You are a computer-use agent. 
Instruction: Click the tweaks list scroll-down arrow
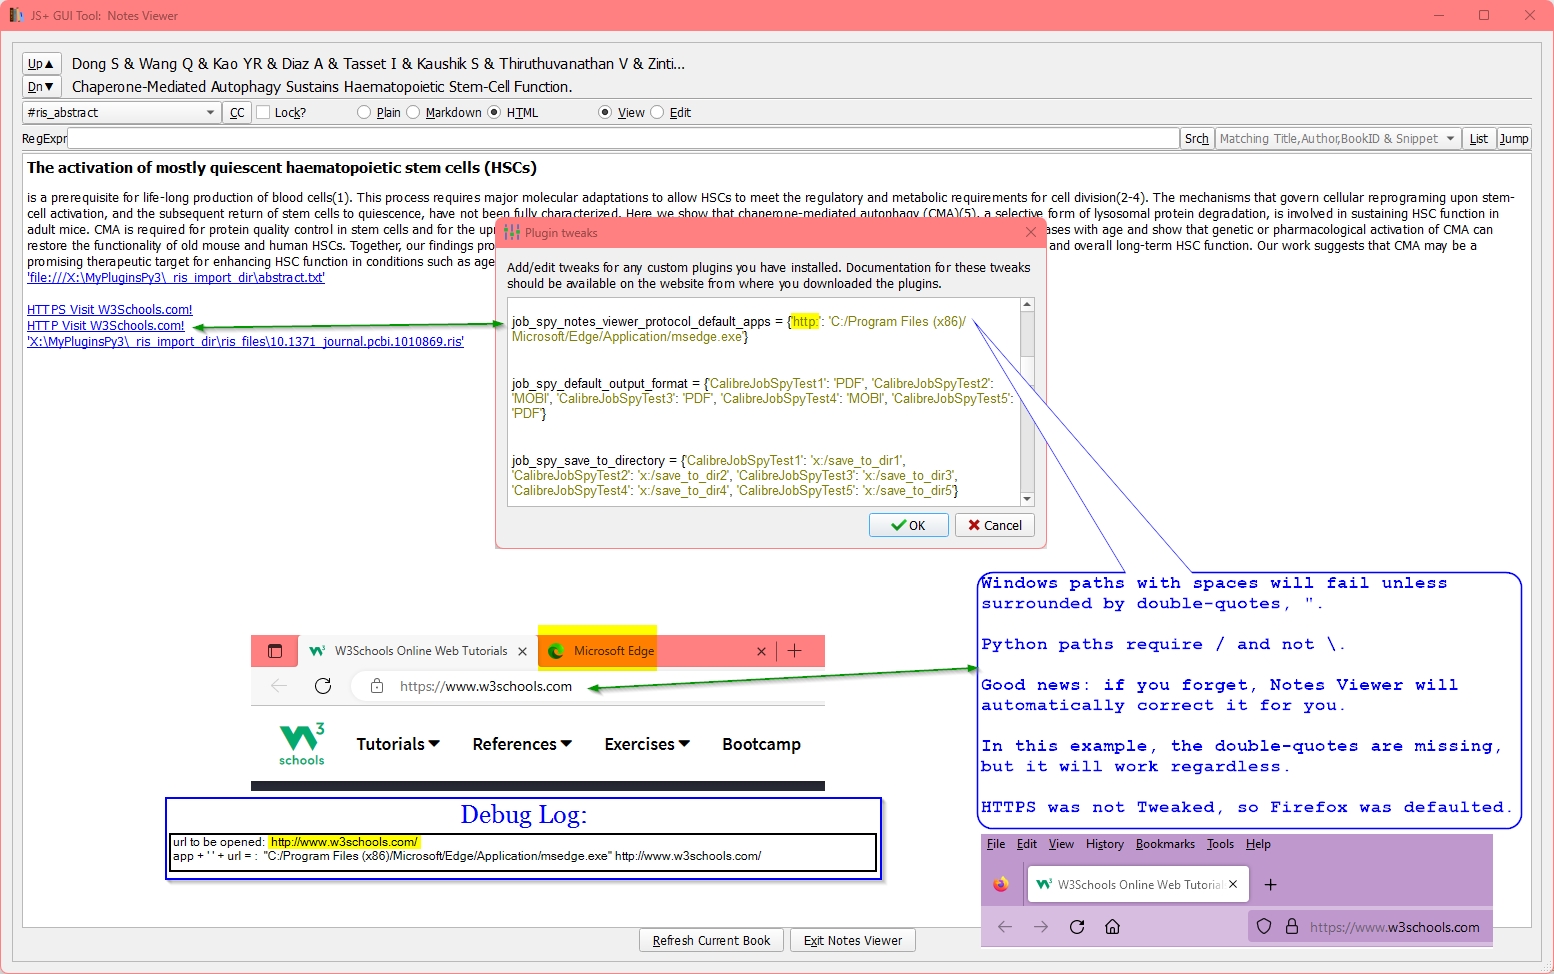(x=1027, y=499)
